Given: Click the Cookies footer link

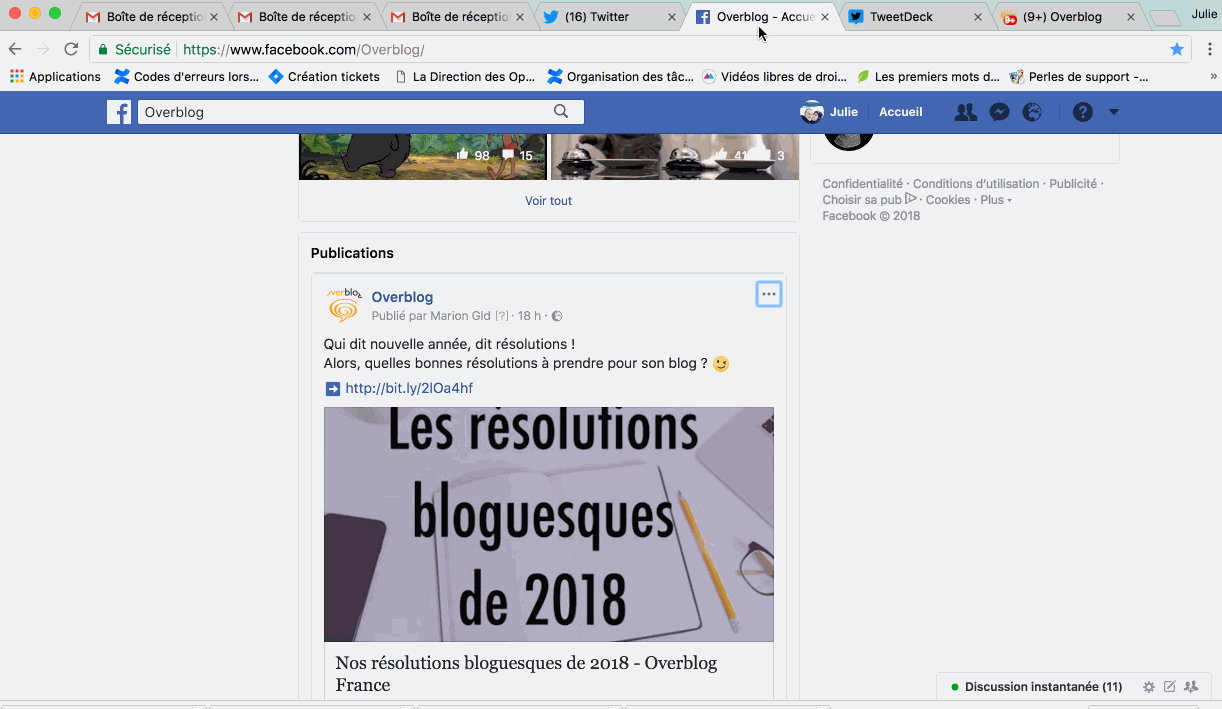Looking at the screenshot, I should 948,200.
